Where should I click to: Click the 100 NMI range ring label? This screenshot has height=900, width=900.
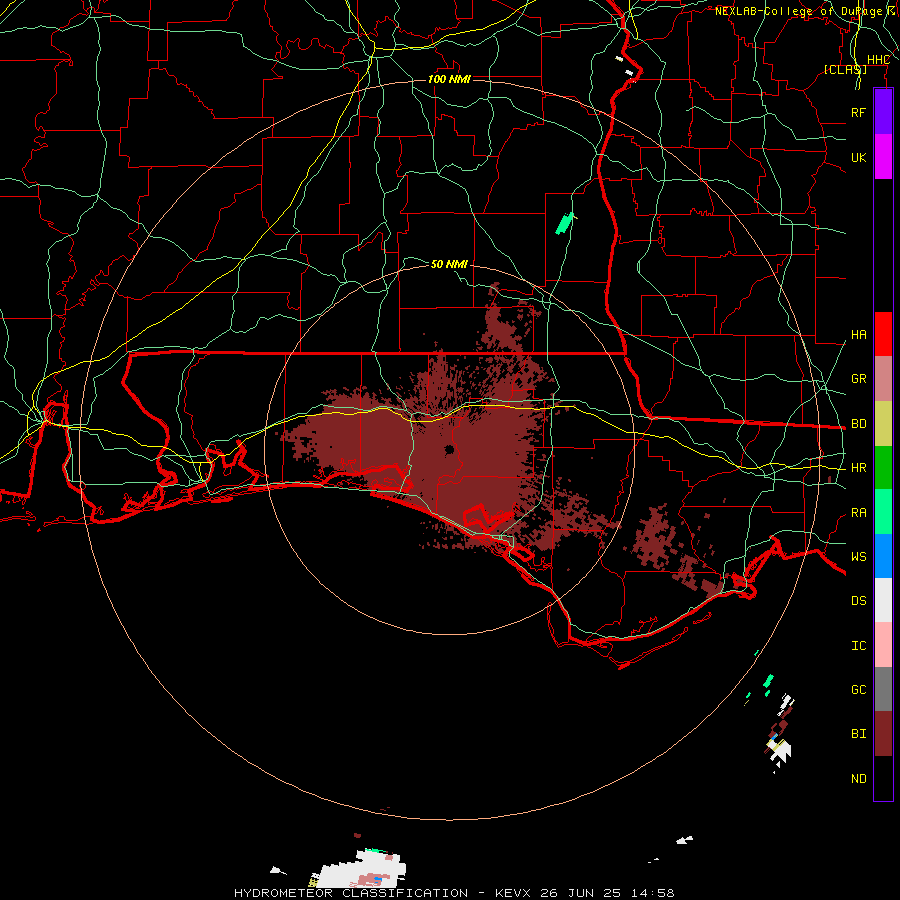tap(449, 79)
